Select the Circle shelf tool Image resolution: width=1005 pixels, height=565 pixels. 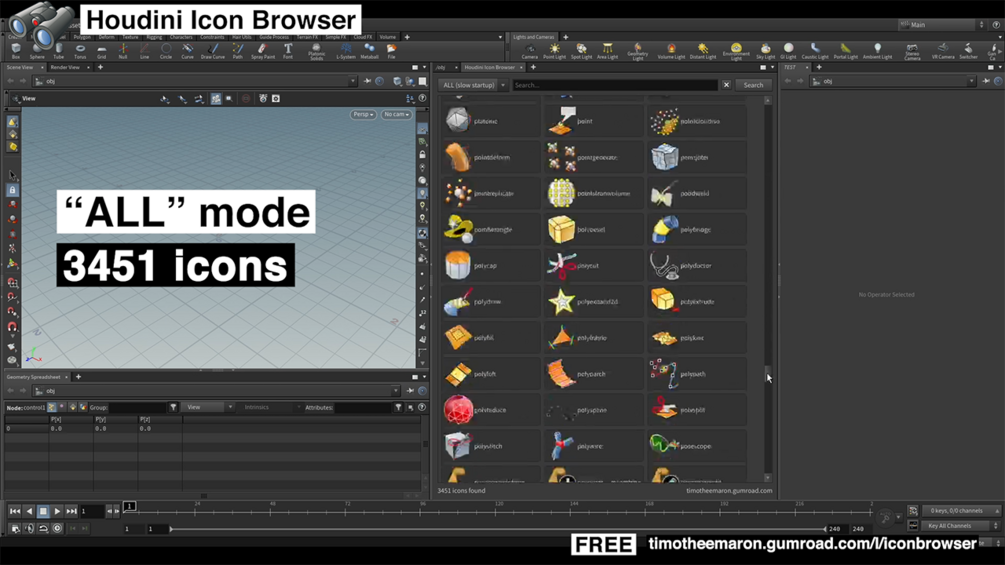pyautogui.click(x=166, y=51)
